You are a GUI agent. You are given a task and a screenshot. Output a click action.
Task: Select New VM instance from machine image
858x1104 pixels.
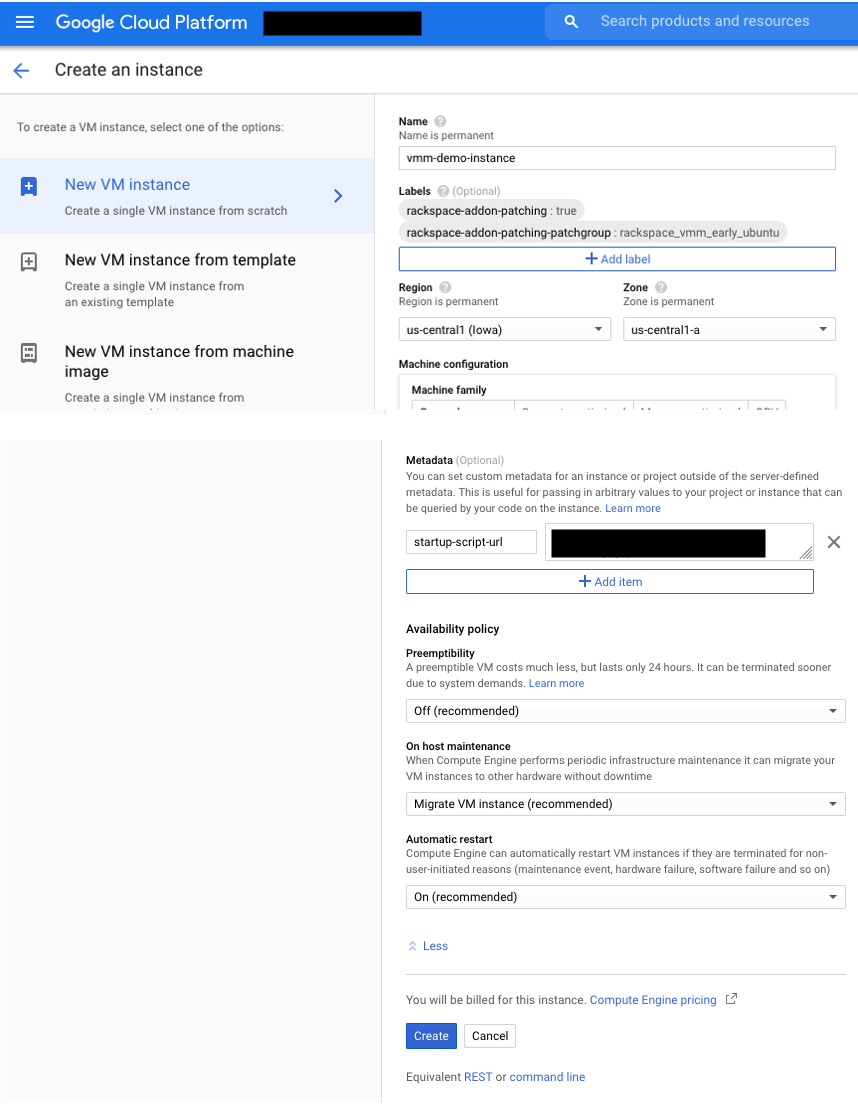pos(179,361)
